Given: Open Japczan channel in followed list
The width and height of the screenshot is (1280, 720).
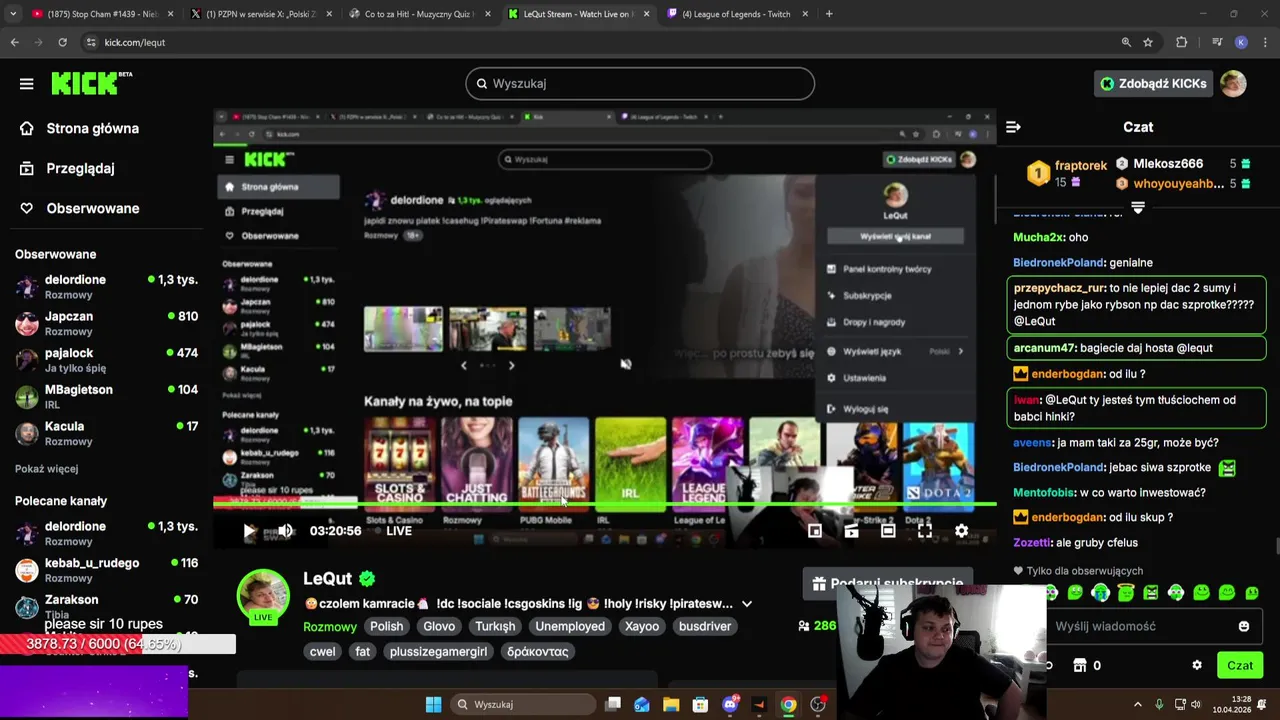Looking at the screenshot, I should point(105,323).
